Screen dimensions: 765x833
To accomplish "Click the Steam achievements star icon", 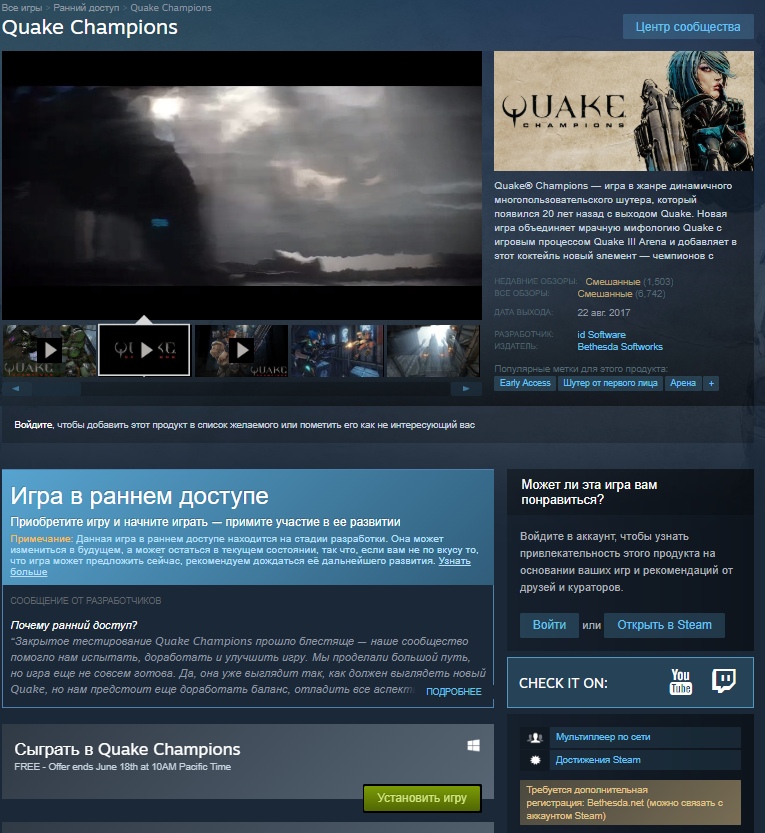I will click(x=535, y=760).
